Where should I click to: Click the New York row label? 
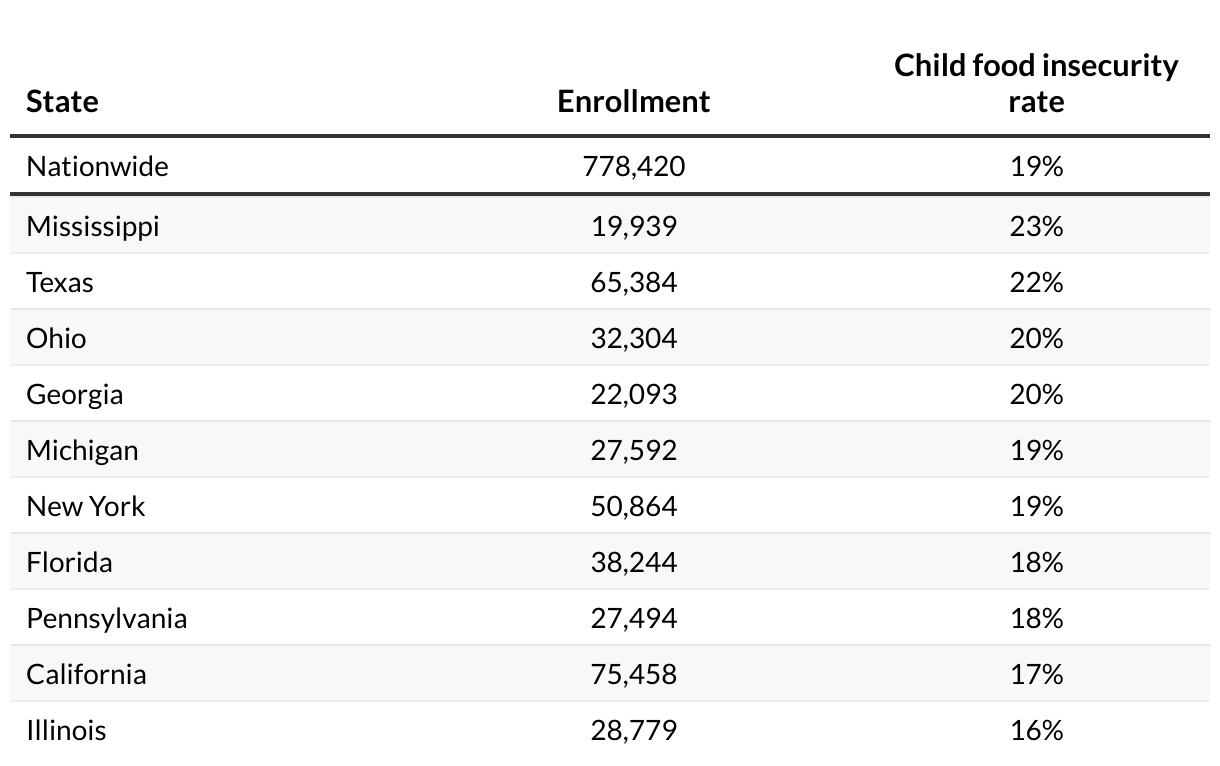[85, 506]
